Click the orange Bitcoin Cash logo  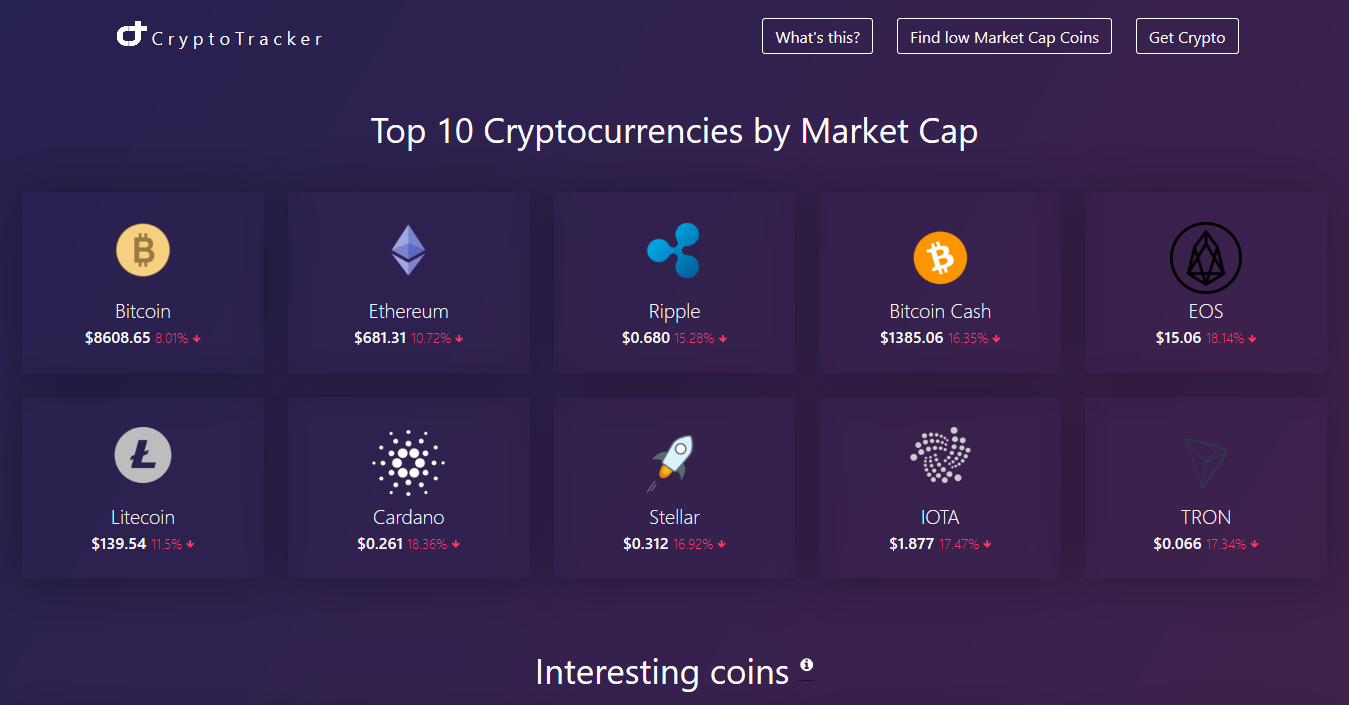940,257
